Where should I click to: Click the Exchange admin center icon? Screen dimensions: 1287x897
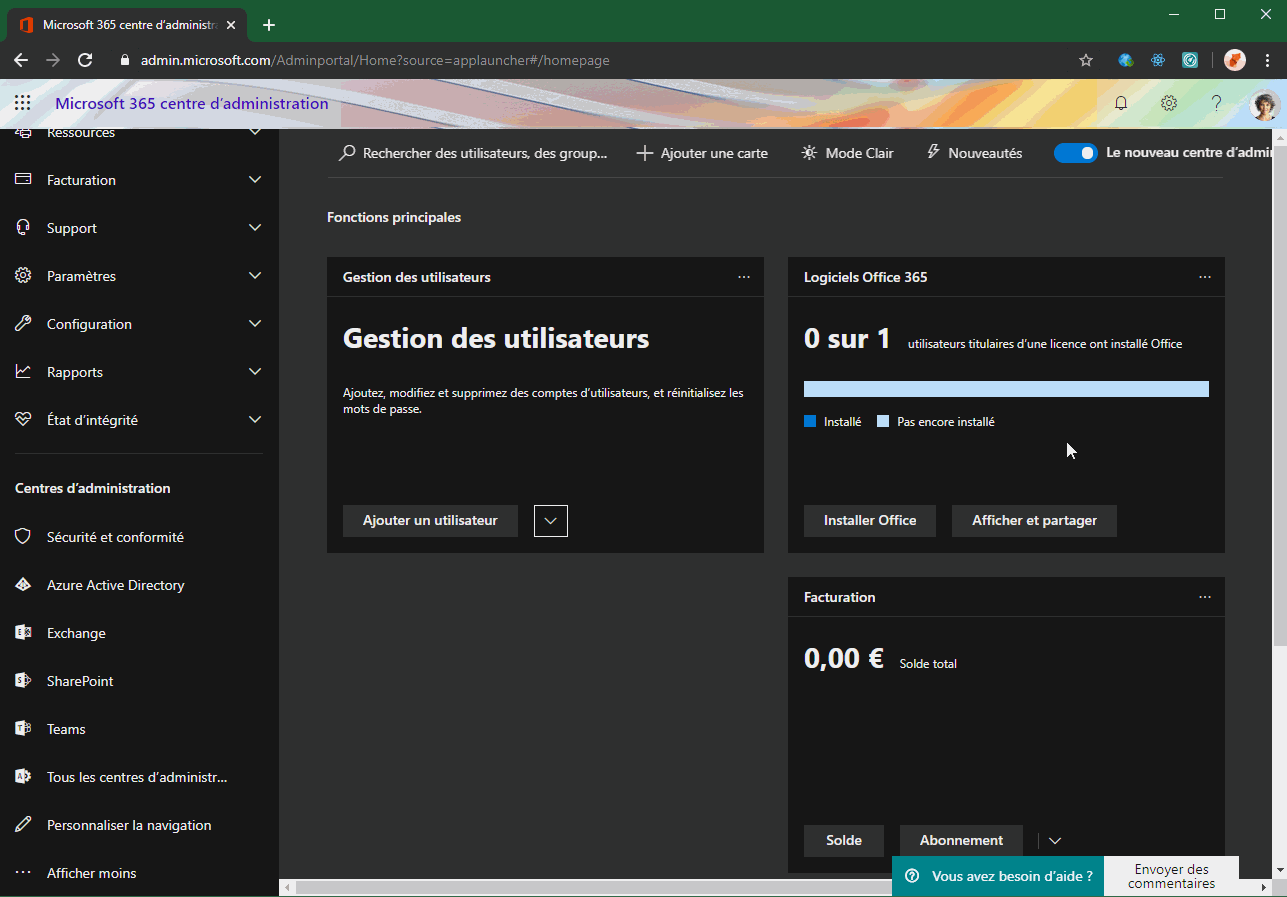coord(24,633)
